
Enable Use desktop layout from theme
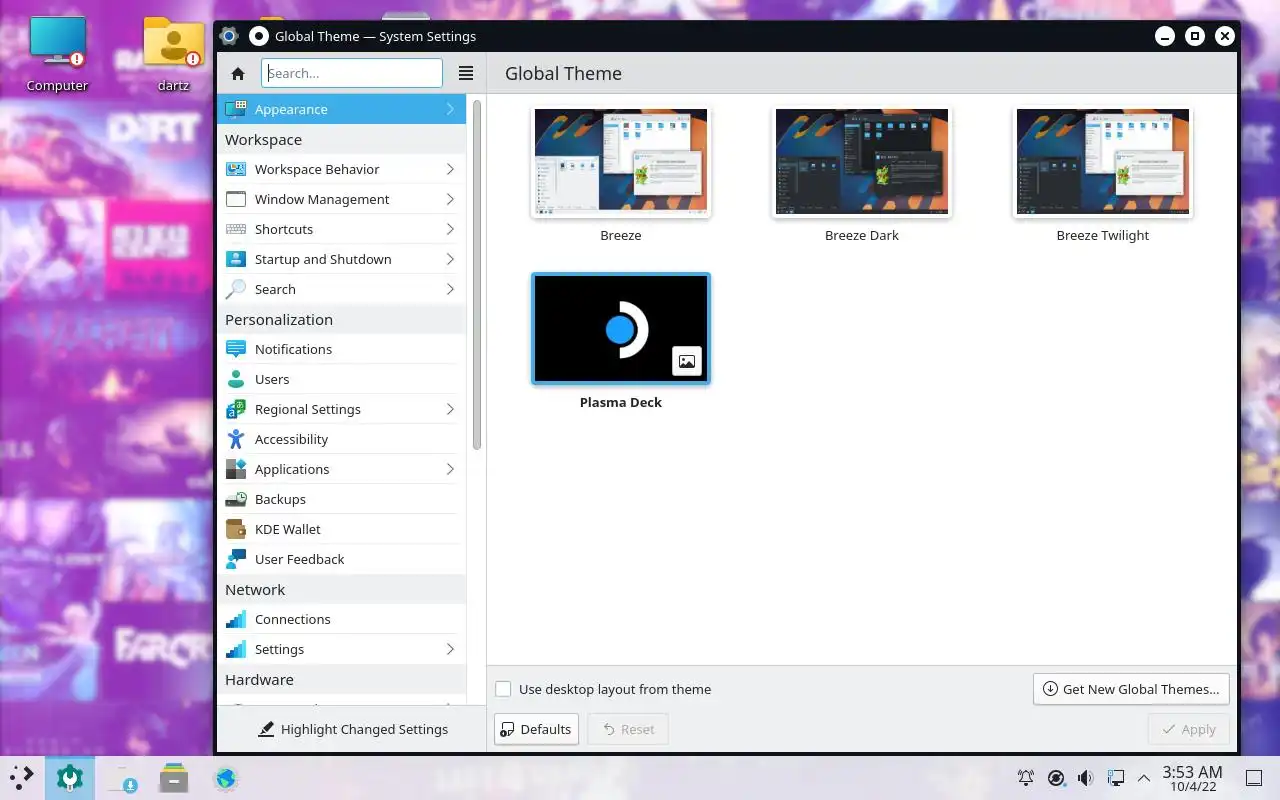(503, 689)
